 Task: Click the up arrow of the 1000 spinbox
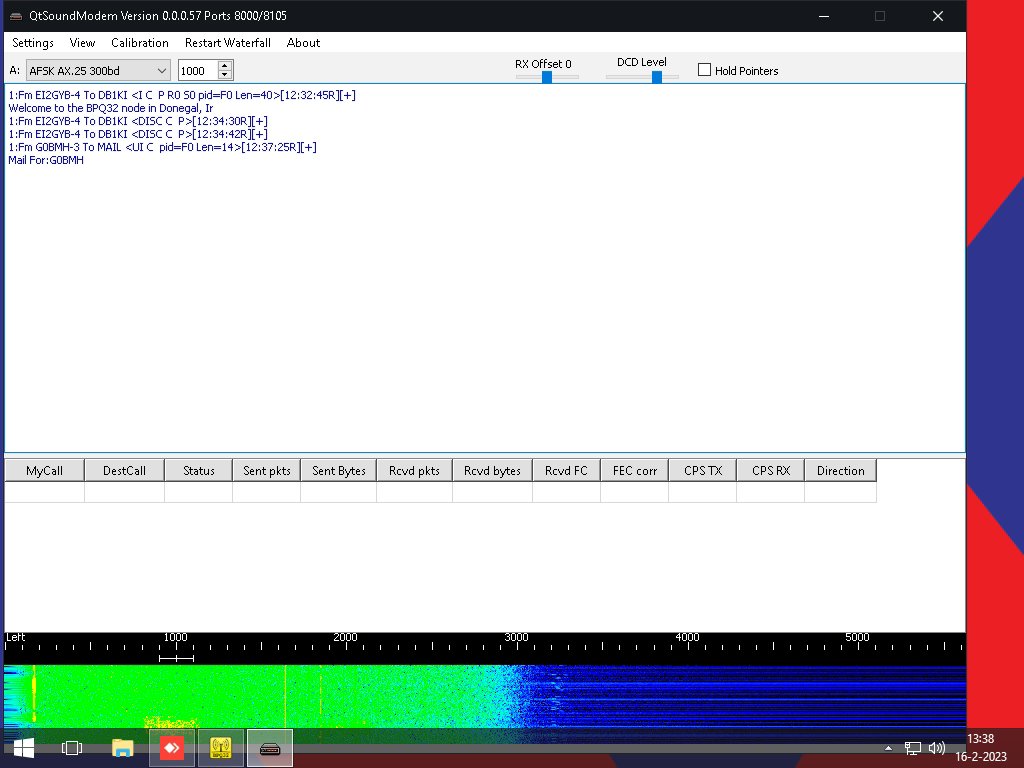click(x=224, y=65)
